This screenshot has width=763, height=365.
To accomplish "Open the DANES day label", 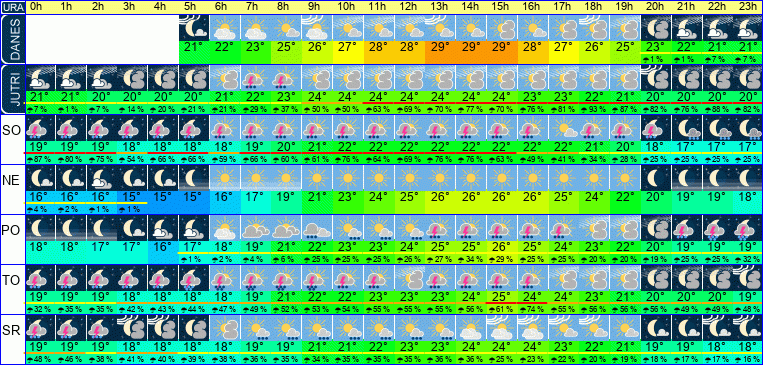I will [12, 39].
